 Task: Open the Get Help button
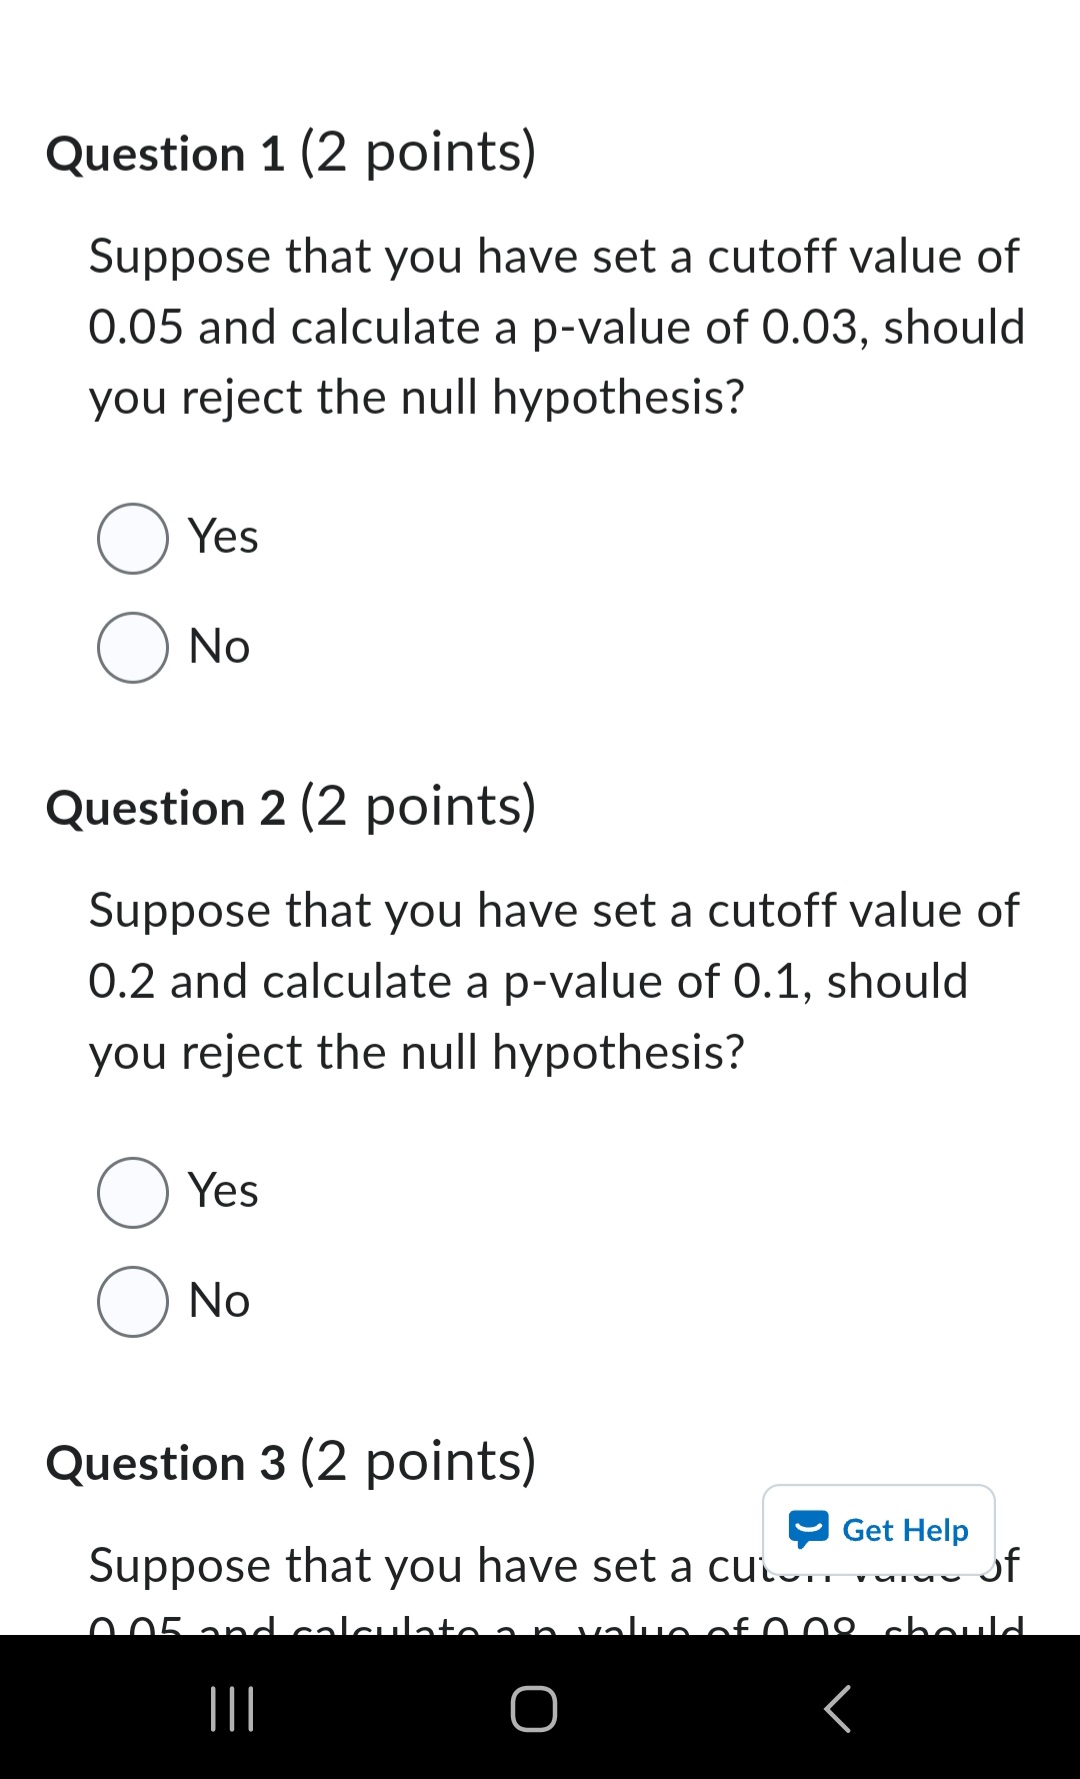[x=879, y=1530]
